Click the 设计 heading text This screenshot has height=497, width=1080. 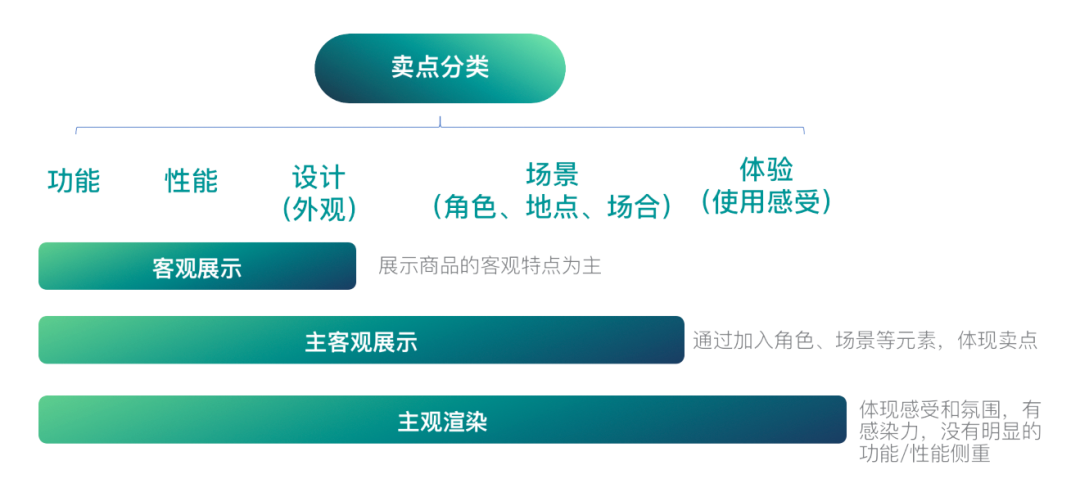[319, 177]
